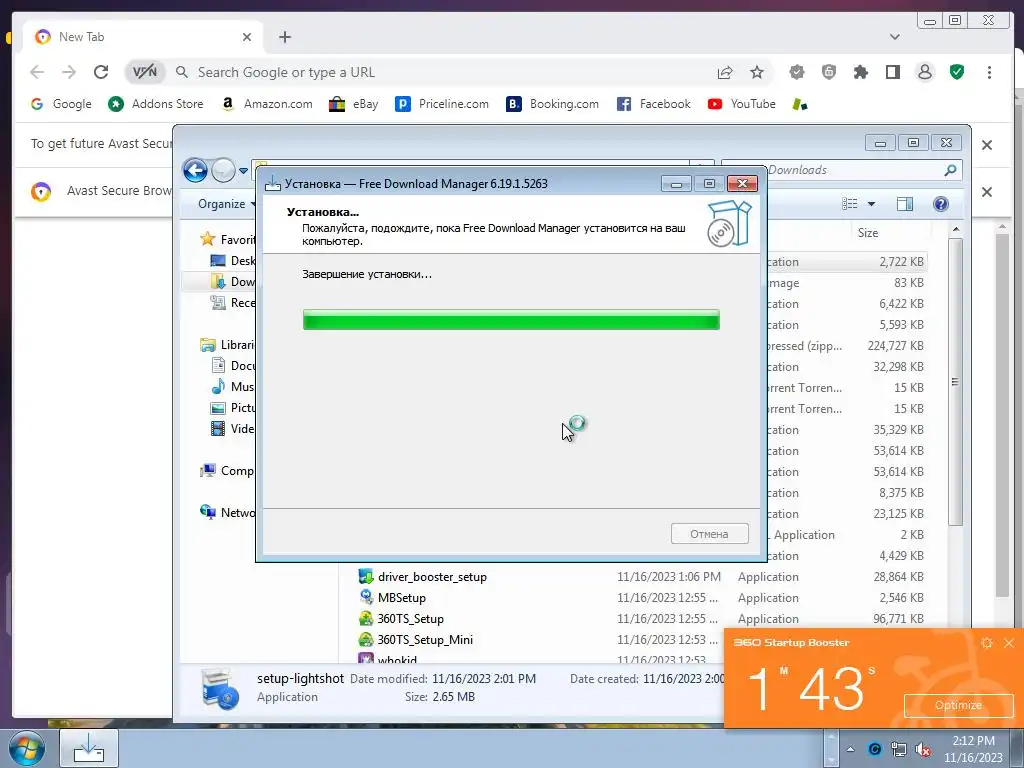Screen dimensions: 1024x768
Task: Dismiss the Avast Security notification bar
Action: tap(987, 144)
